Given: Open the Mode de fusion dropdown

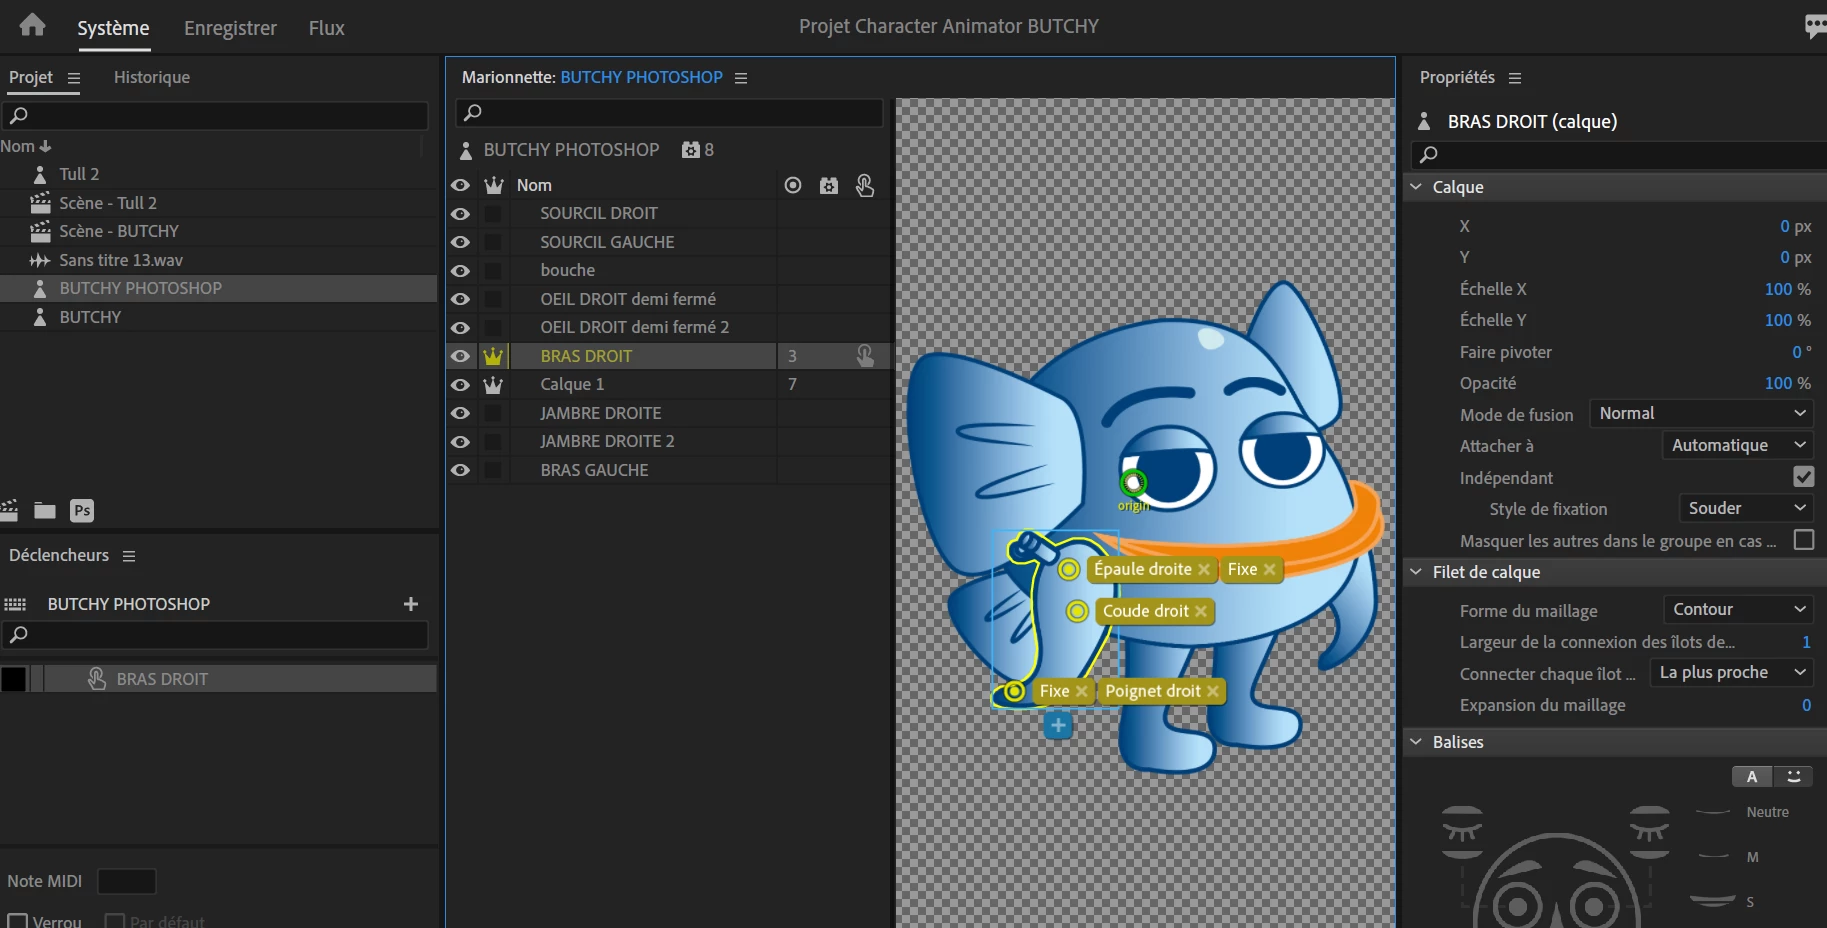Looking at the screenshot, I should coord(1702,414).
